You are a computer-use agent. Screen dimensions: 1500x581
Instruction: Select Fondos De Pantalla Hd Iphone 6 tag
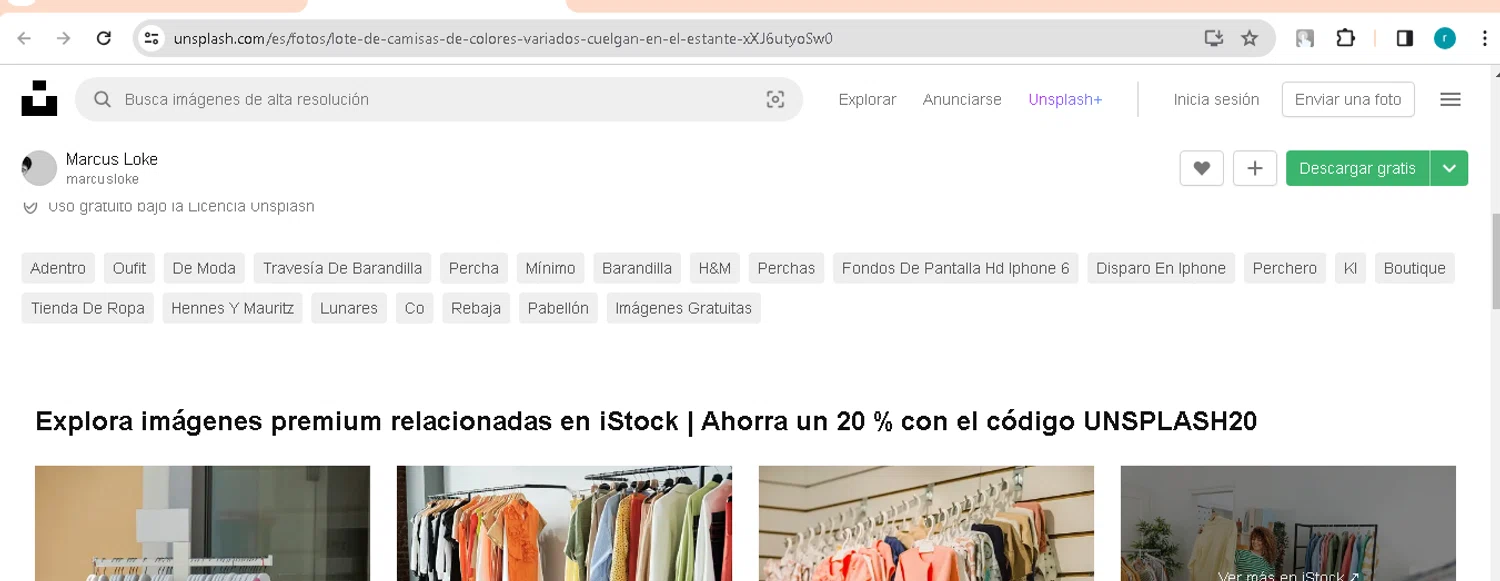coord(955,268)
